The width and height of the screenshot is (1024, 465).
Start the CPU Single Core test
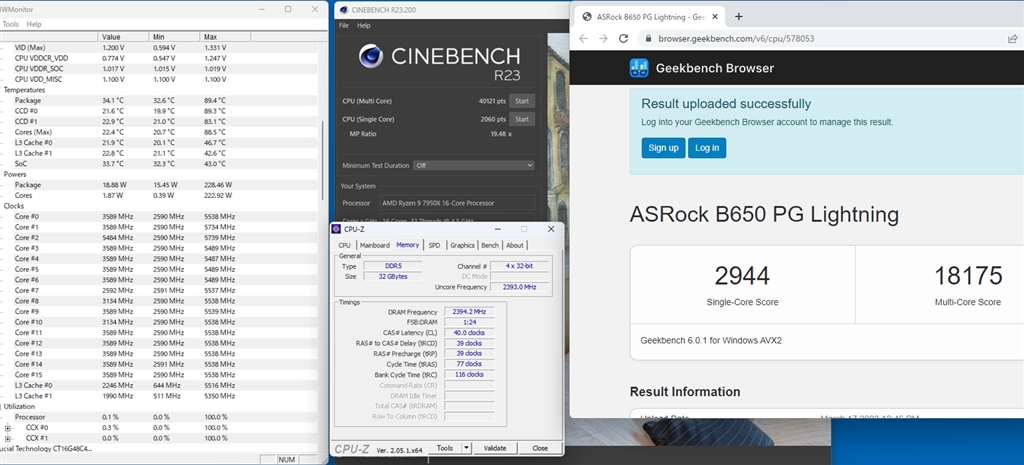pyautogui.click(x=522, y=120)
